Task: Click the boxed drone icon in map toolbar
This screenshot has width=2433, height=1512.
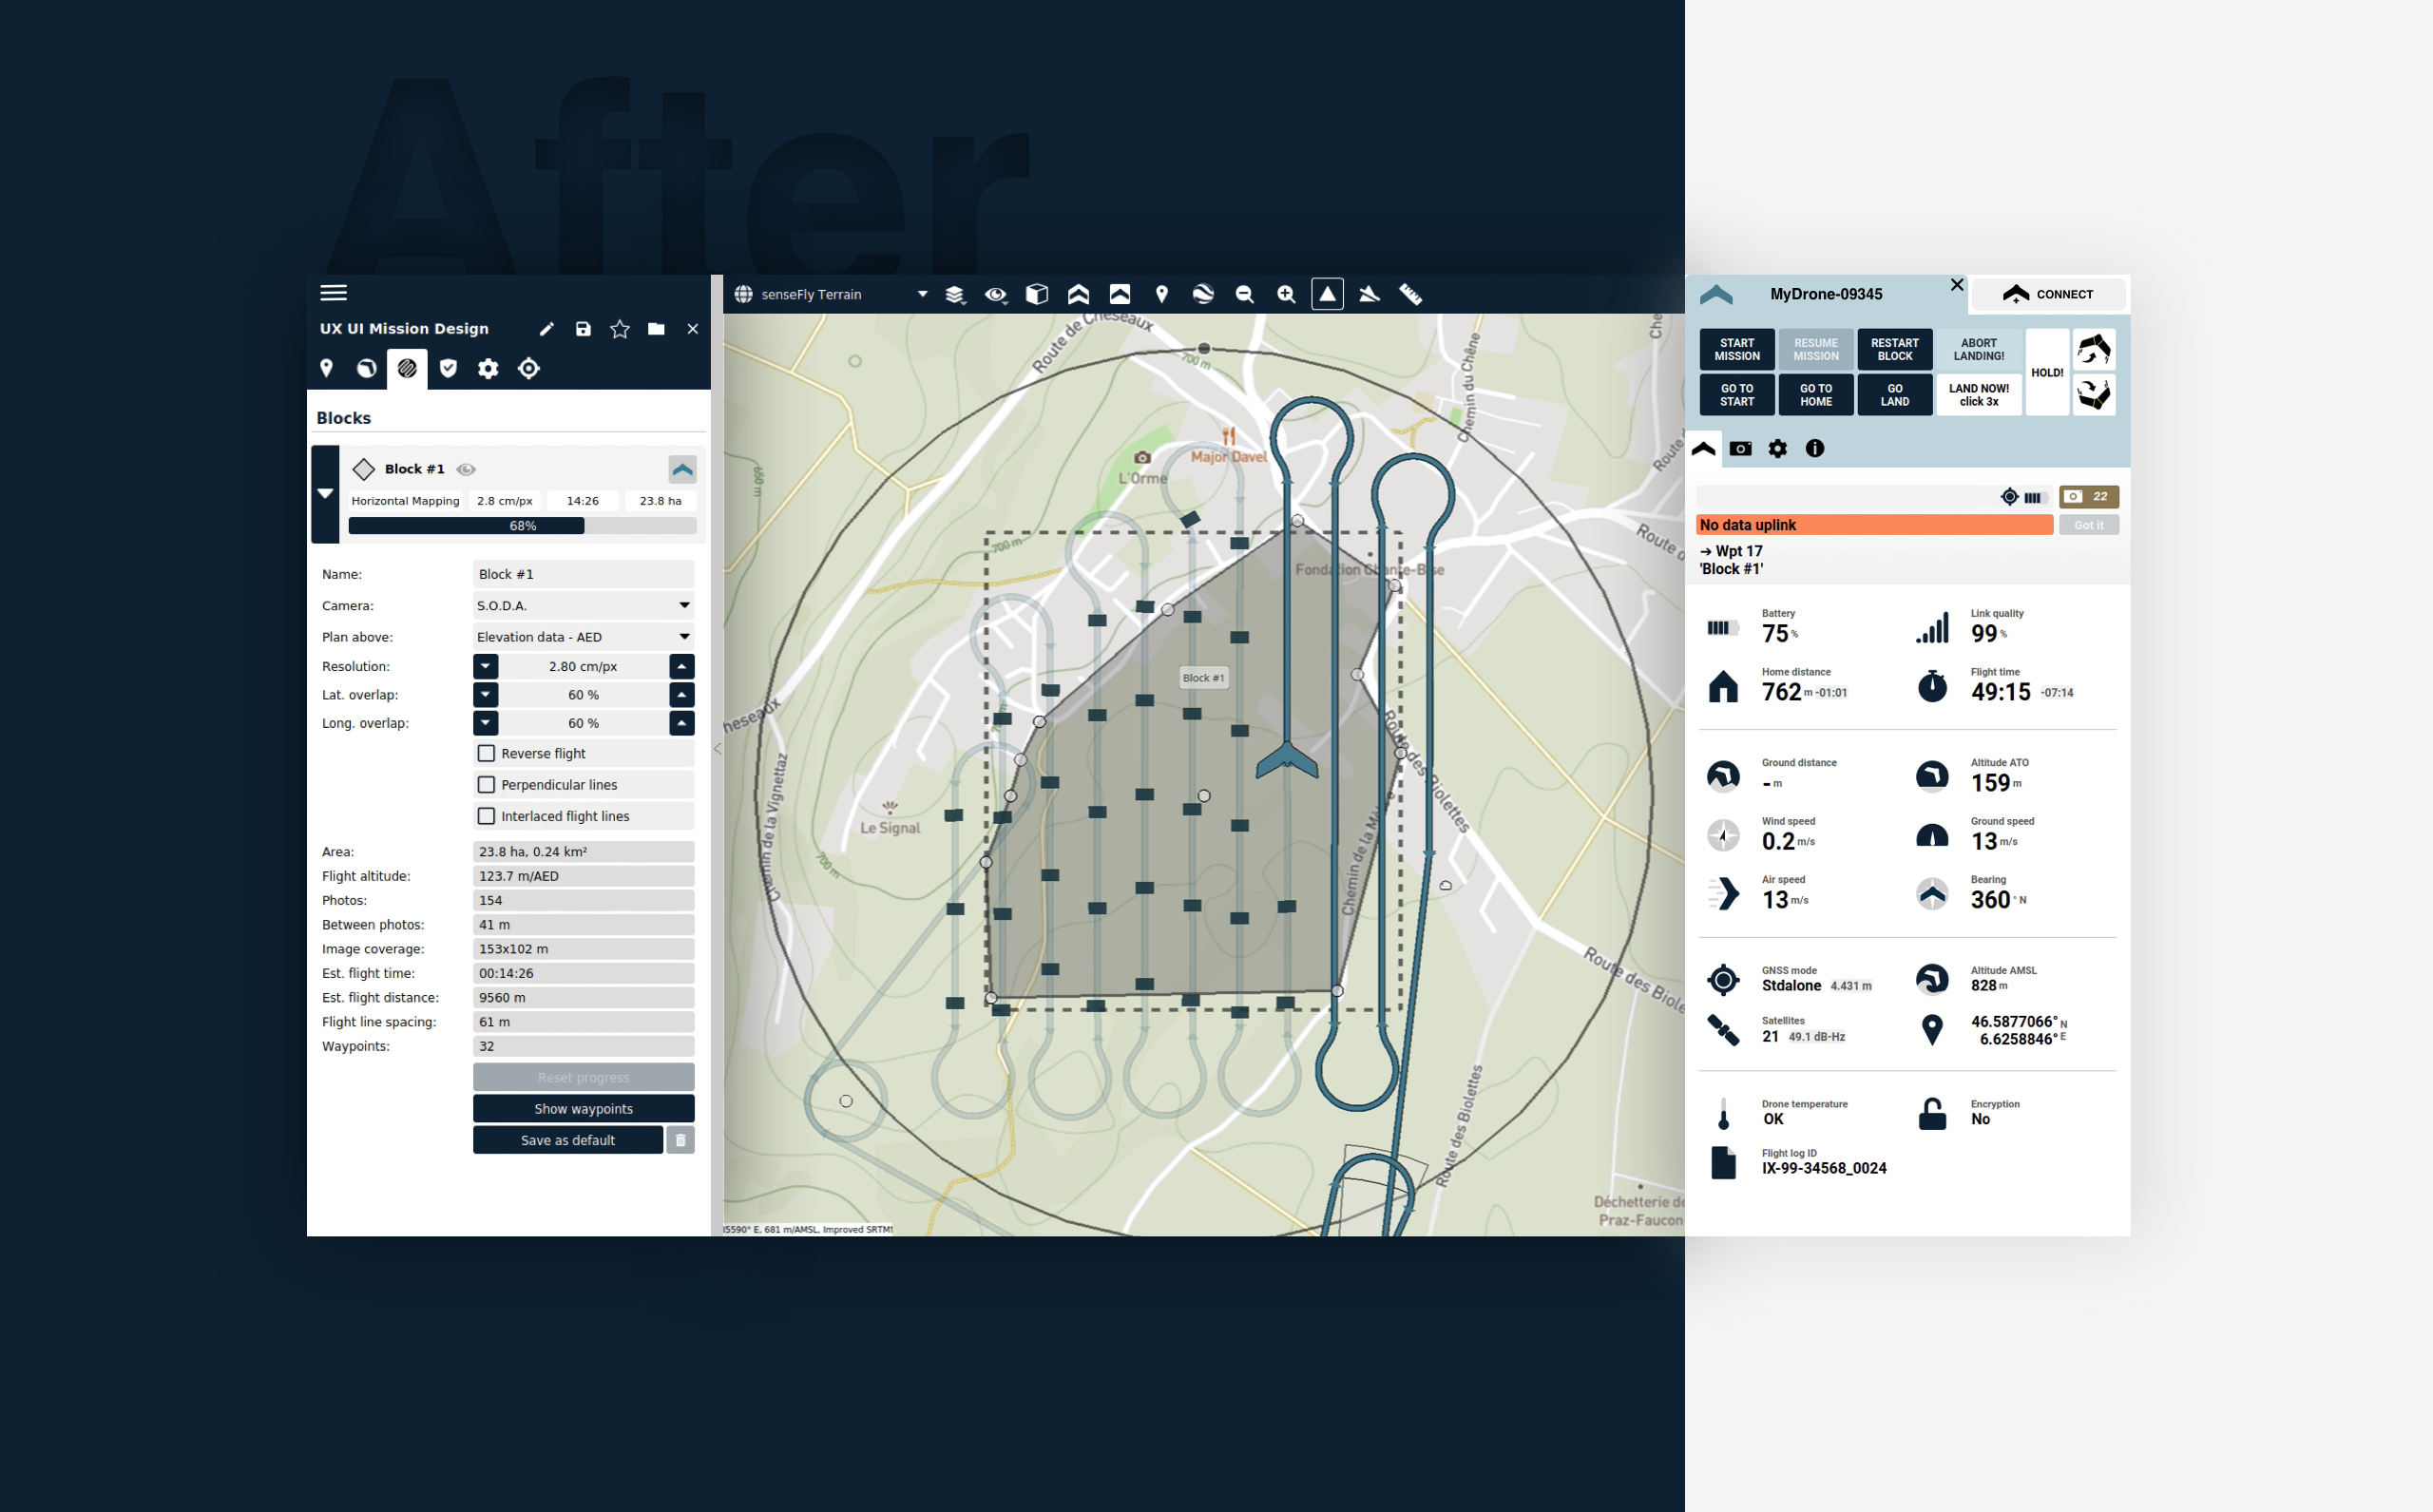Action: pyautogui.click(x=1120, y=294)
